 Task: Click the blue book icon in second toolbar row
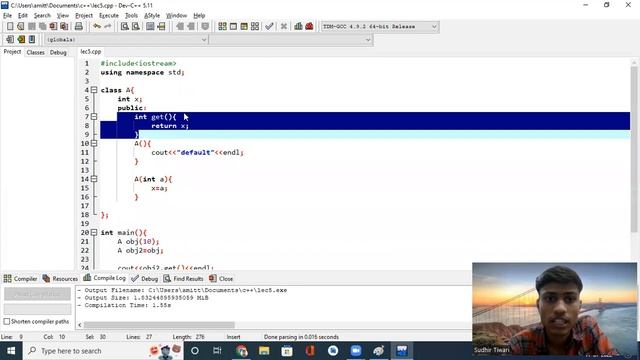pos(32,40)
